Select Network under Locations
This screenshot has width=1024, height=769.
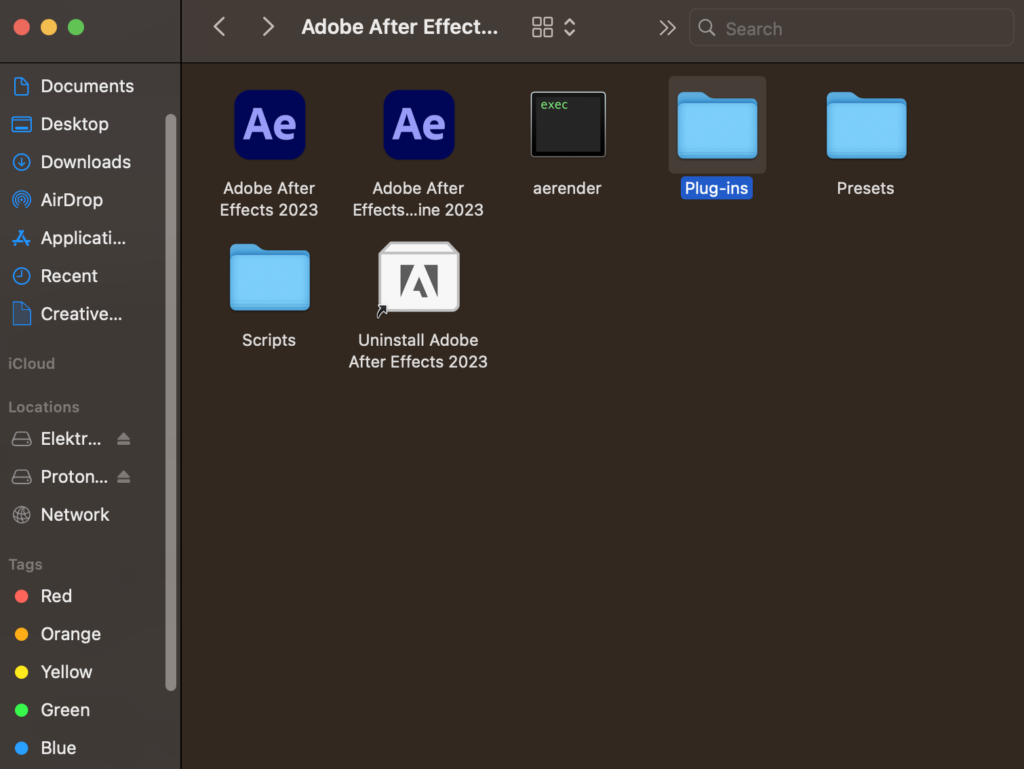pyautogui.click(x=75, y=515)
